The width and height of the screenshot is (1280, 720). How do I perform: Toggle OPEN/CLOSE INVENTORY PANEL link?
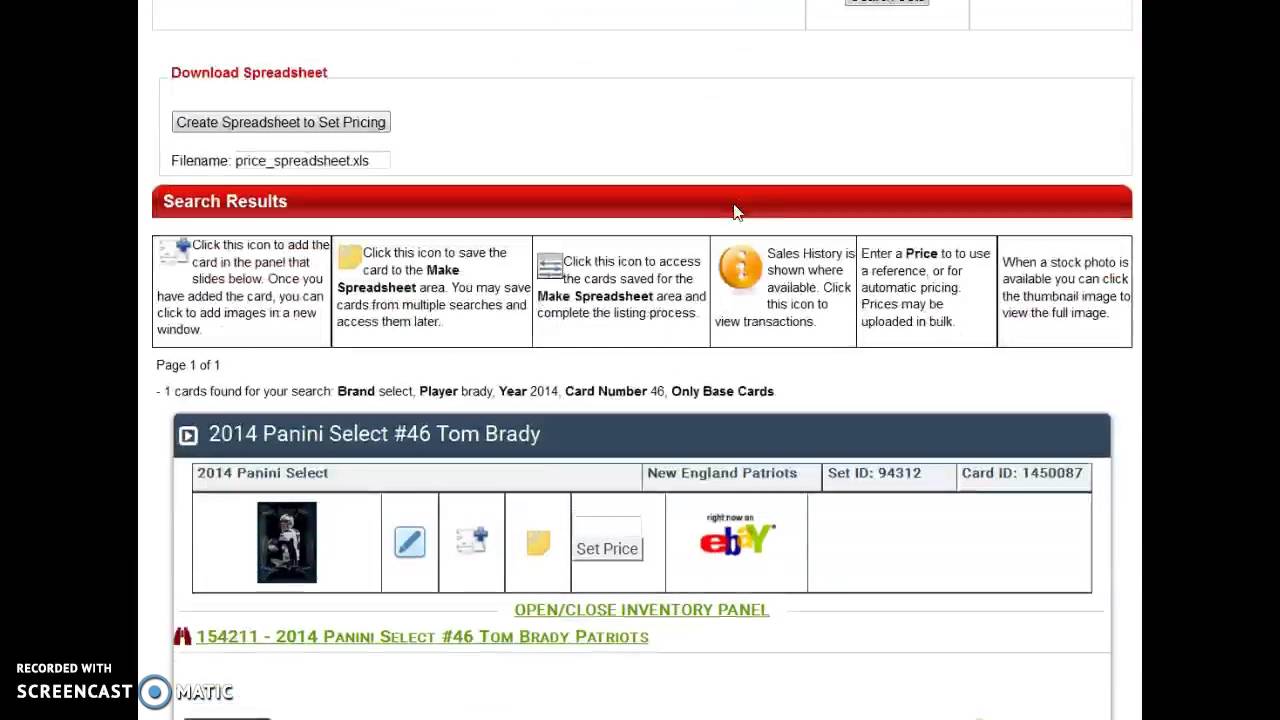point(641,610)
